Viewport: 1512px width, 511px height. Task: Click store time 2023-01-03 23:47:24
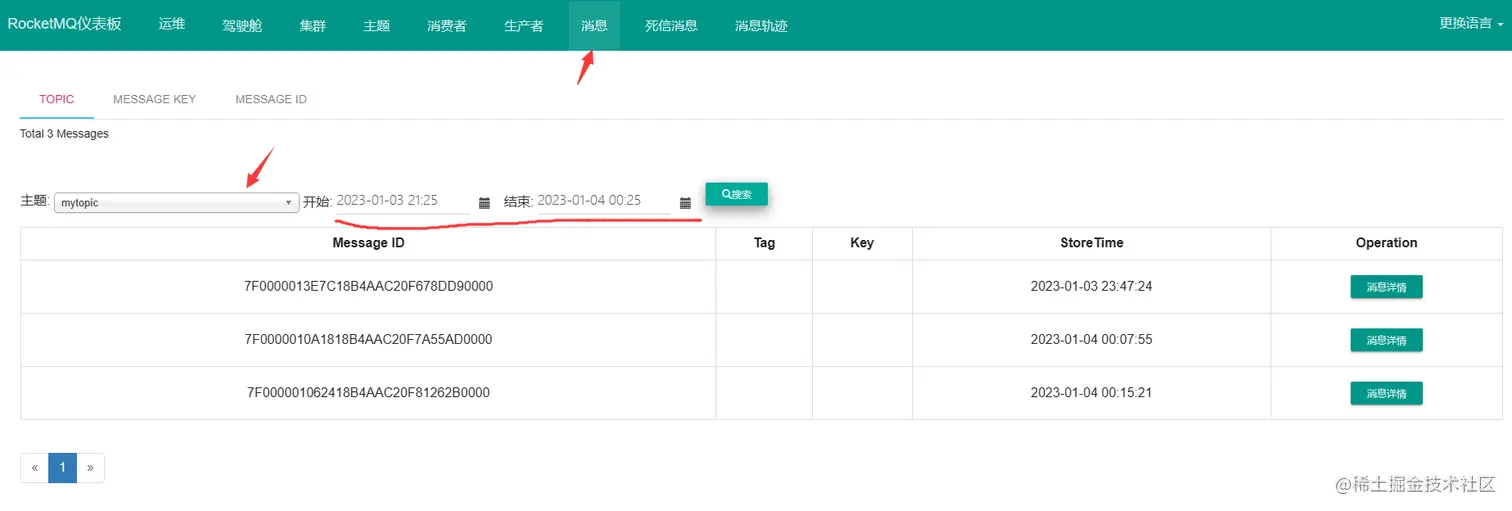(1092, 286)
